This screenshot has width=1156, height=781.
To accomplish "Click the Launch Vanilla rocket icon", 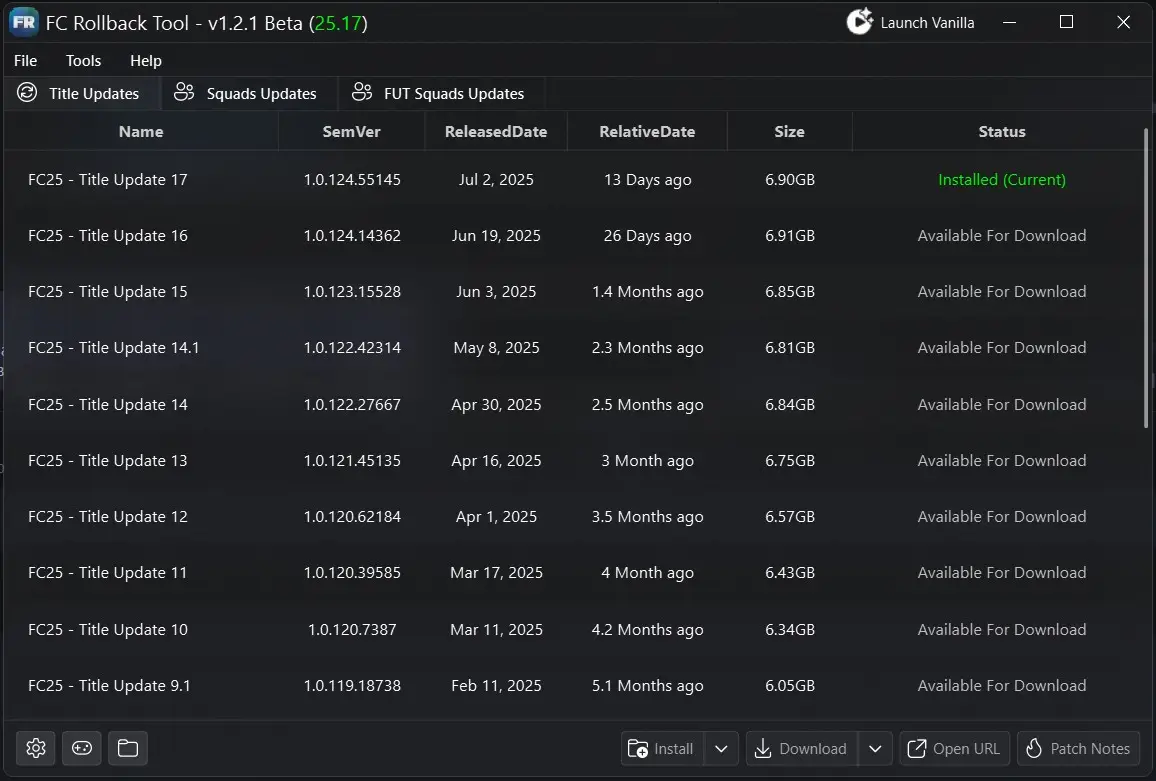I will click(x=860, y=22).
